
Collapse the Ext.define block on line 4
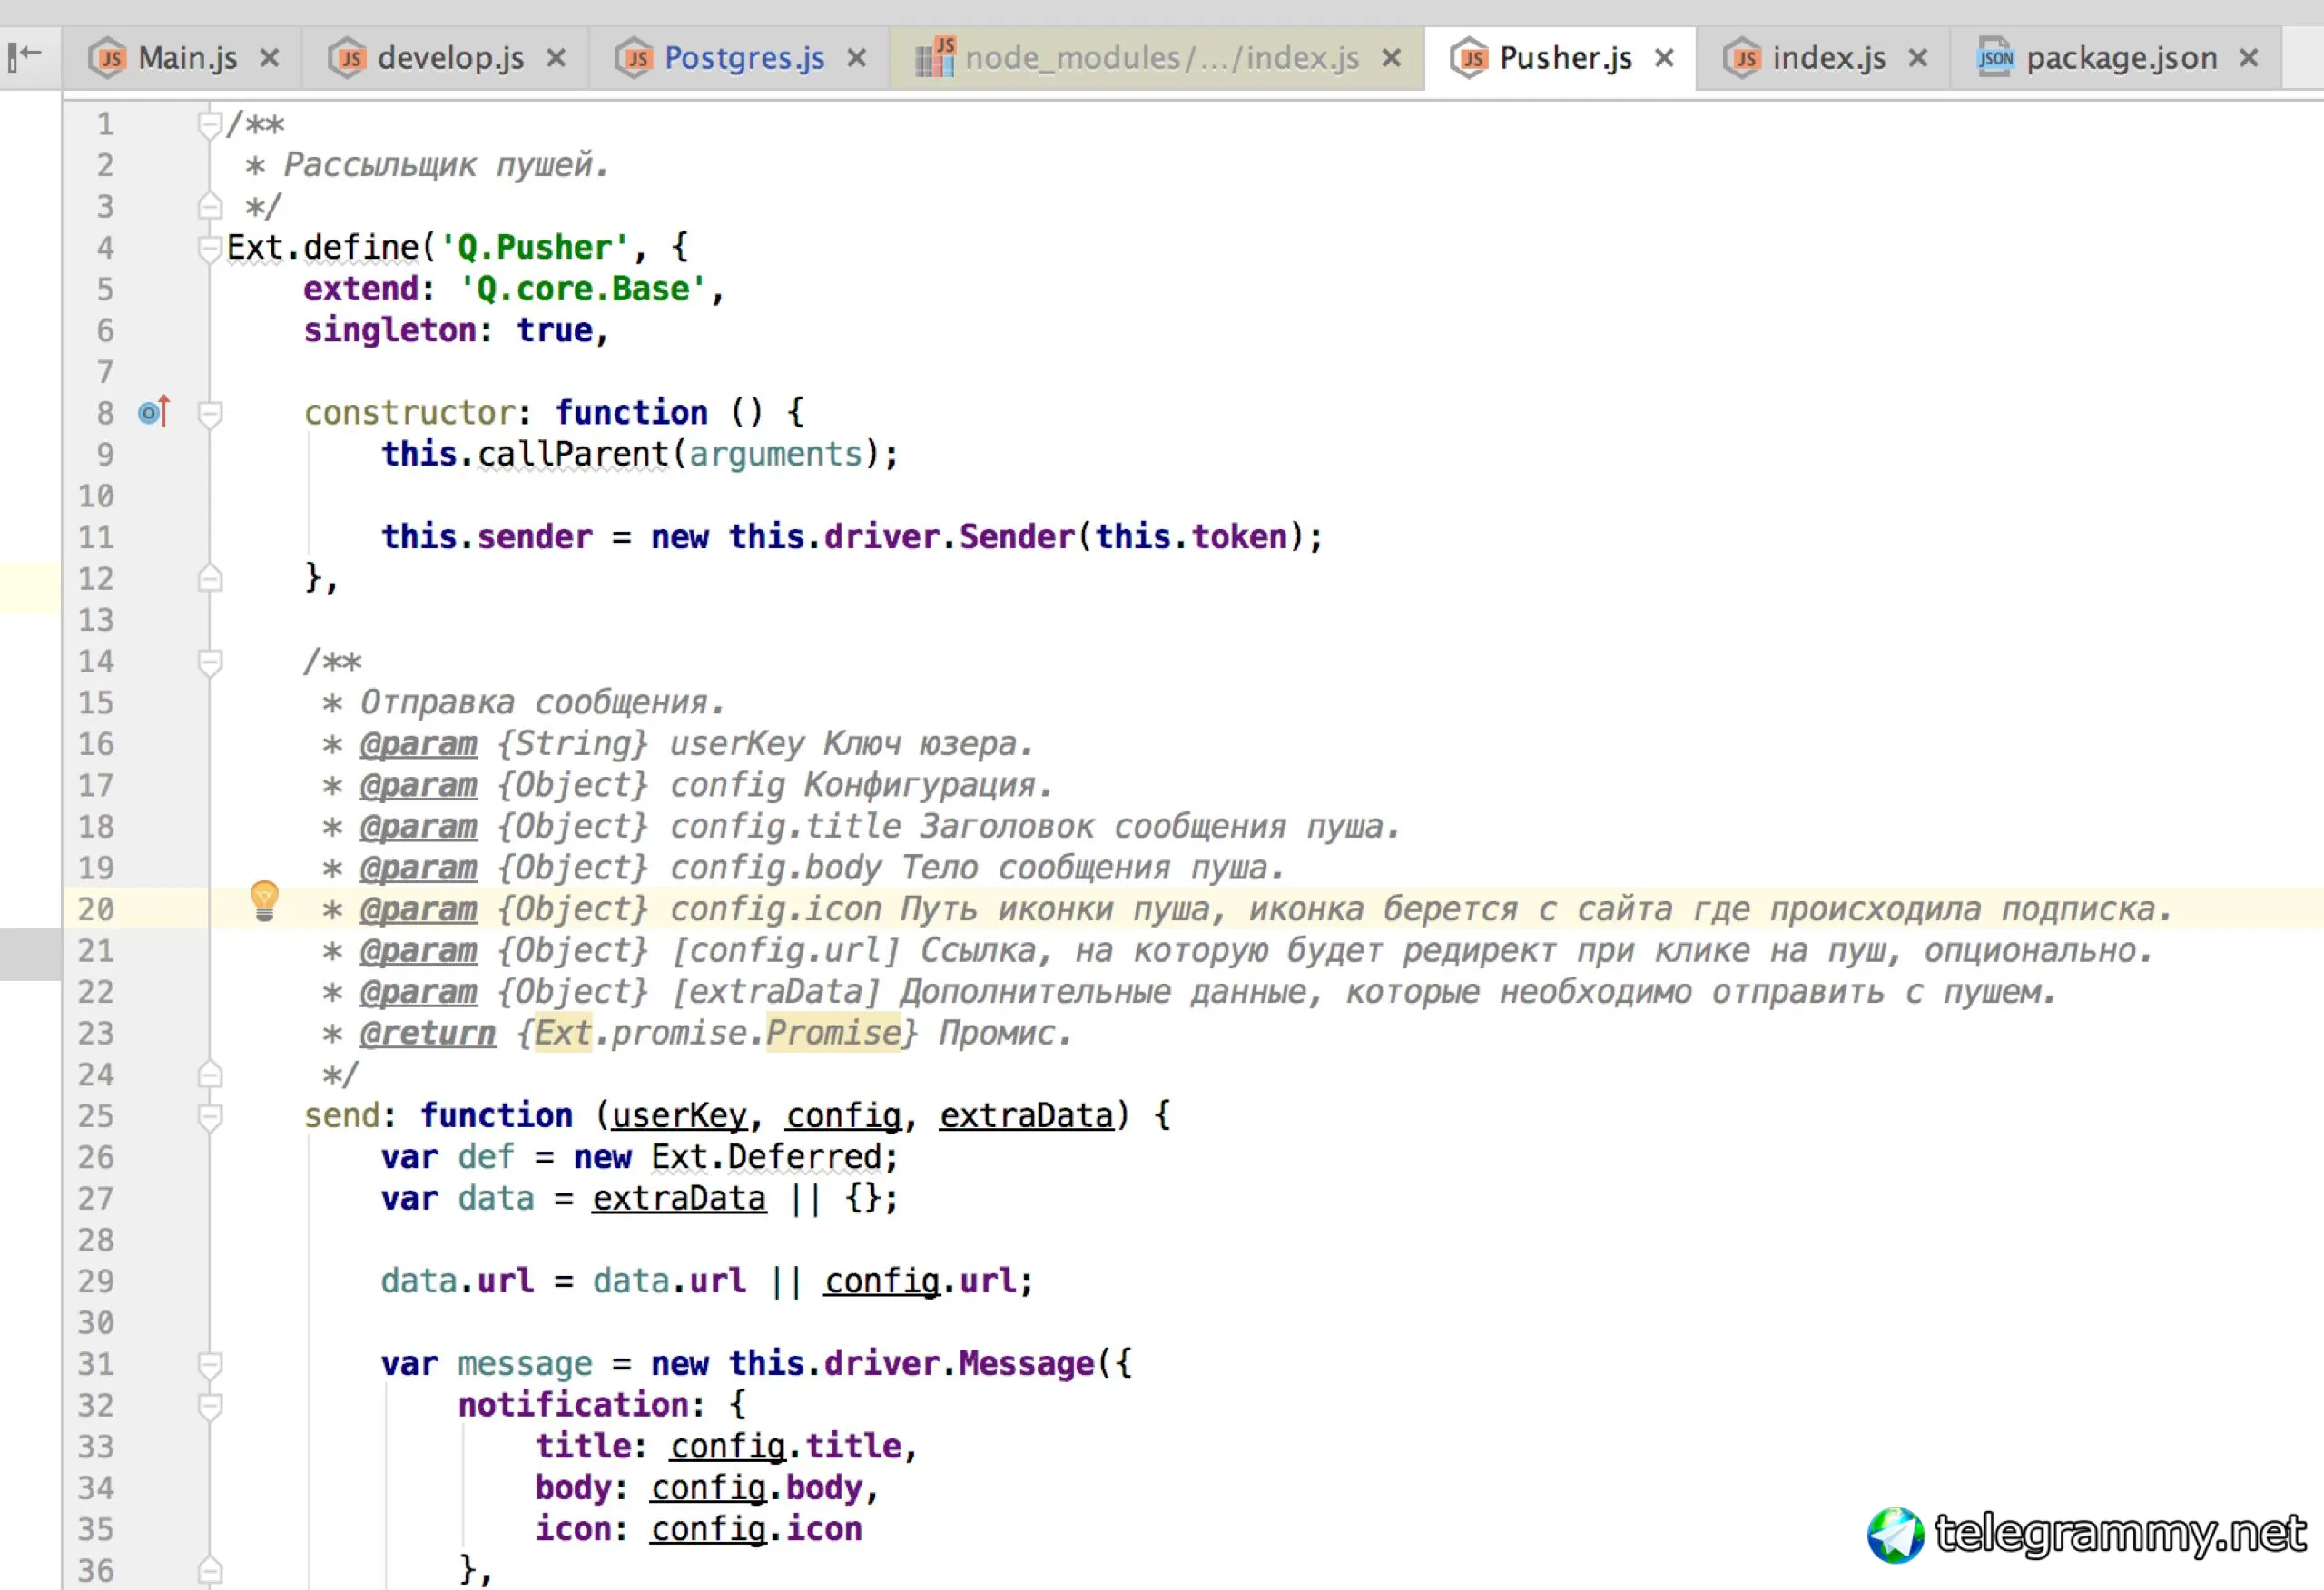(209, 247)
